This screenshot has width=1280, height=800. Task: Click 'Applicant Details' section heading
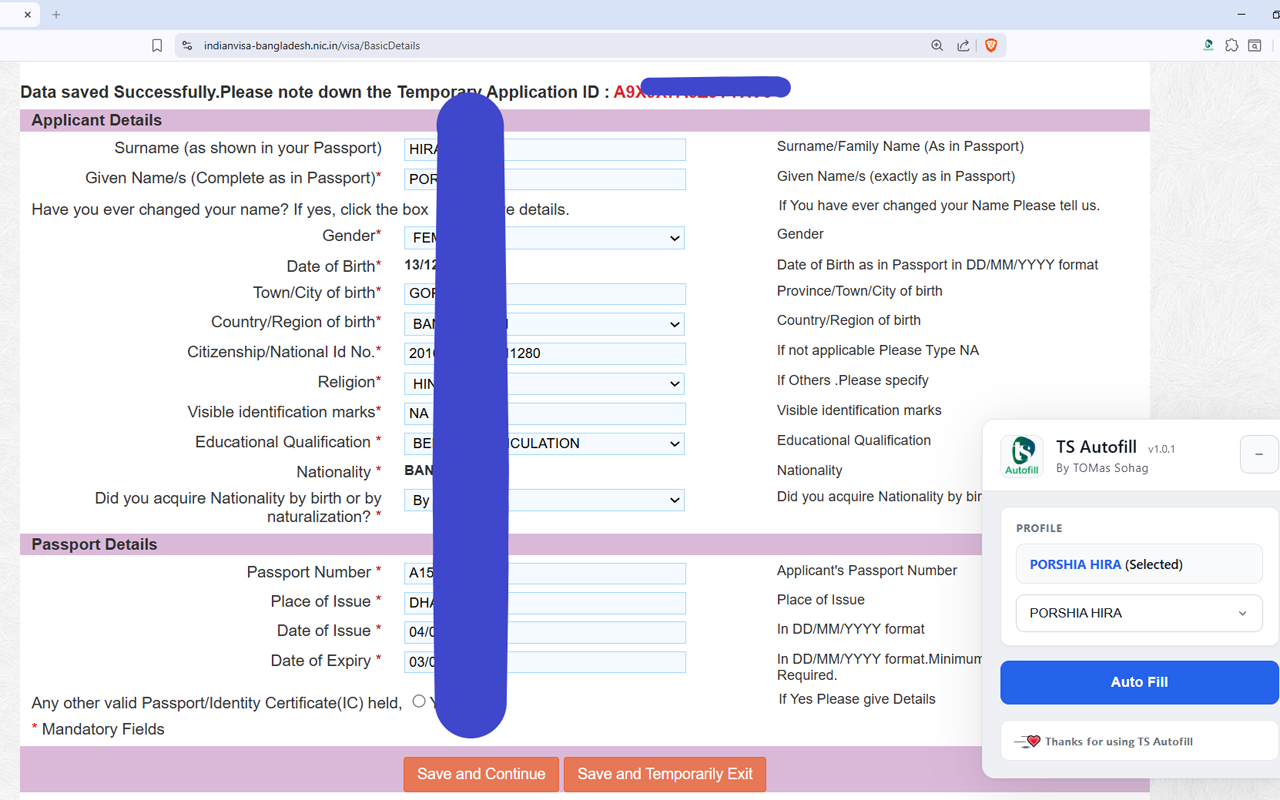point(96,120)
